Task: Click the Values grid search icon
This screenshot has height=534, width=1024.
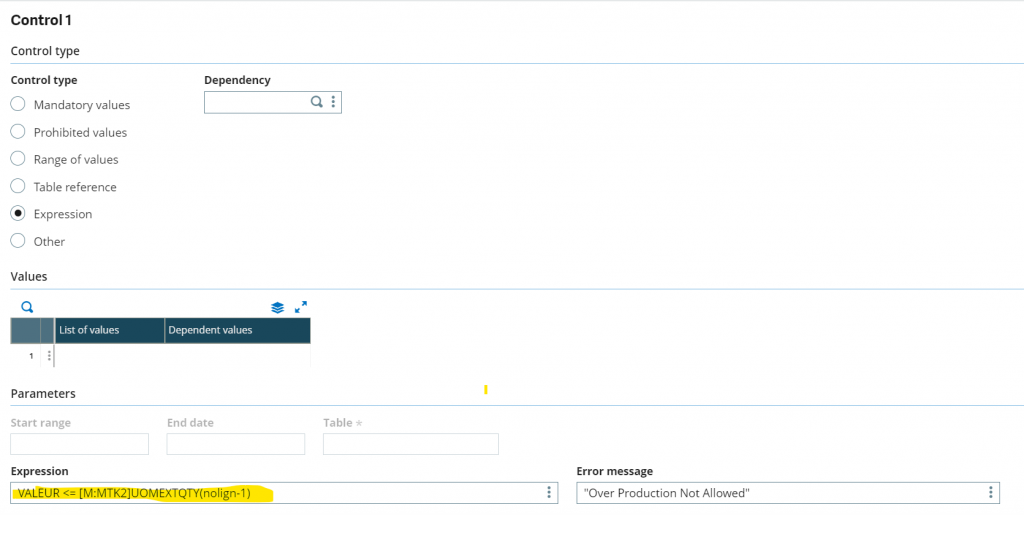Action: pyautogui.click(x=27, y=307)
